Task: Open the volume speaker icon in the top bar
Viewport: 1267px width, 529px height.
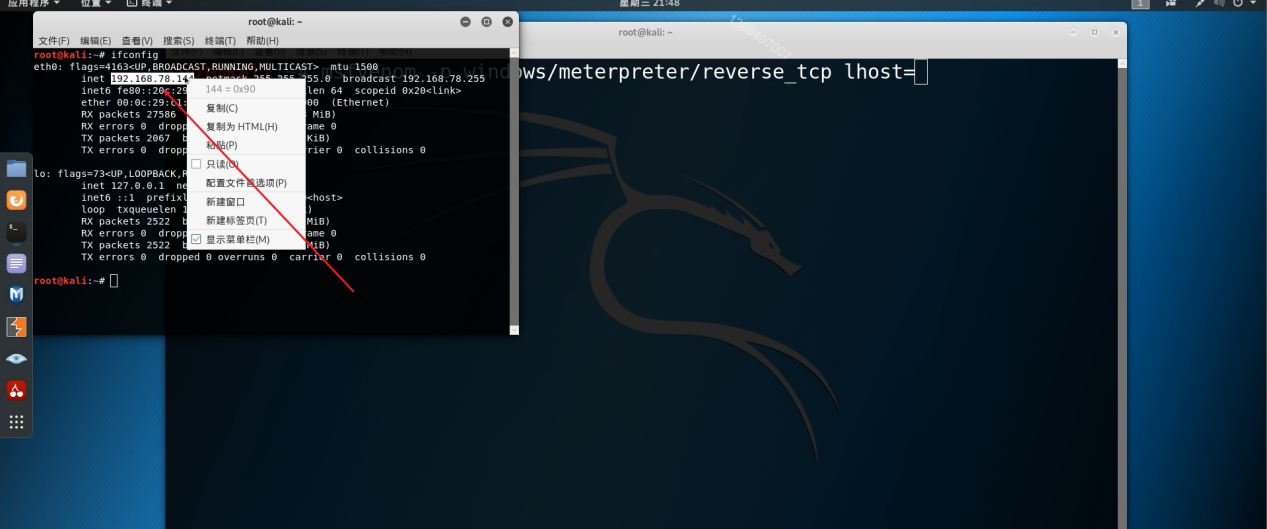Action: click(x=1219, y=4)
